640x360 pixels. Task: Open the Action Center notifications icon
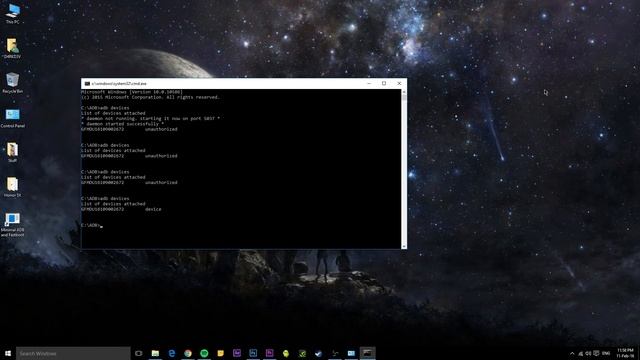click(x=596, y=353)
